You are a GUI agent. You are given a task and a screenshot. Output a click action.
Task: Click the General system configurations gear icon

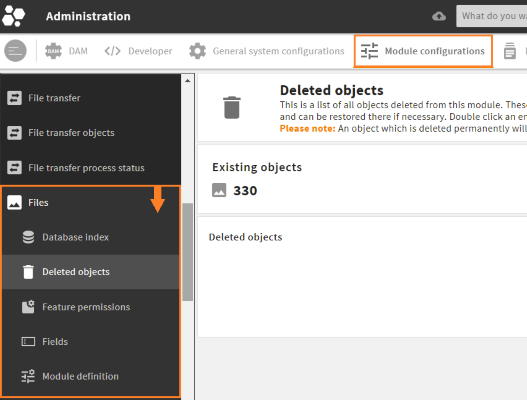click(197, 51)
